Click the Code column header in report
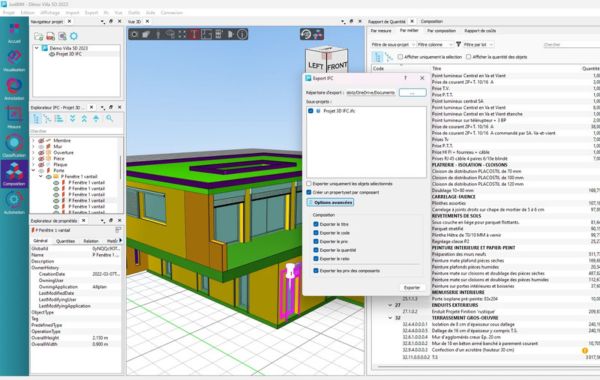 click(x=378, y=68)
